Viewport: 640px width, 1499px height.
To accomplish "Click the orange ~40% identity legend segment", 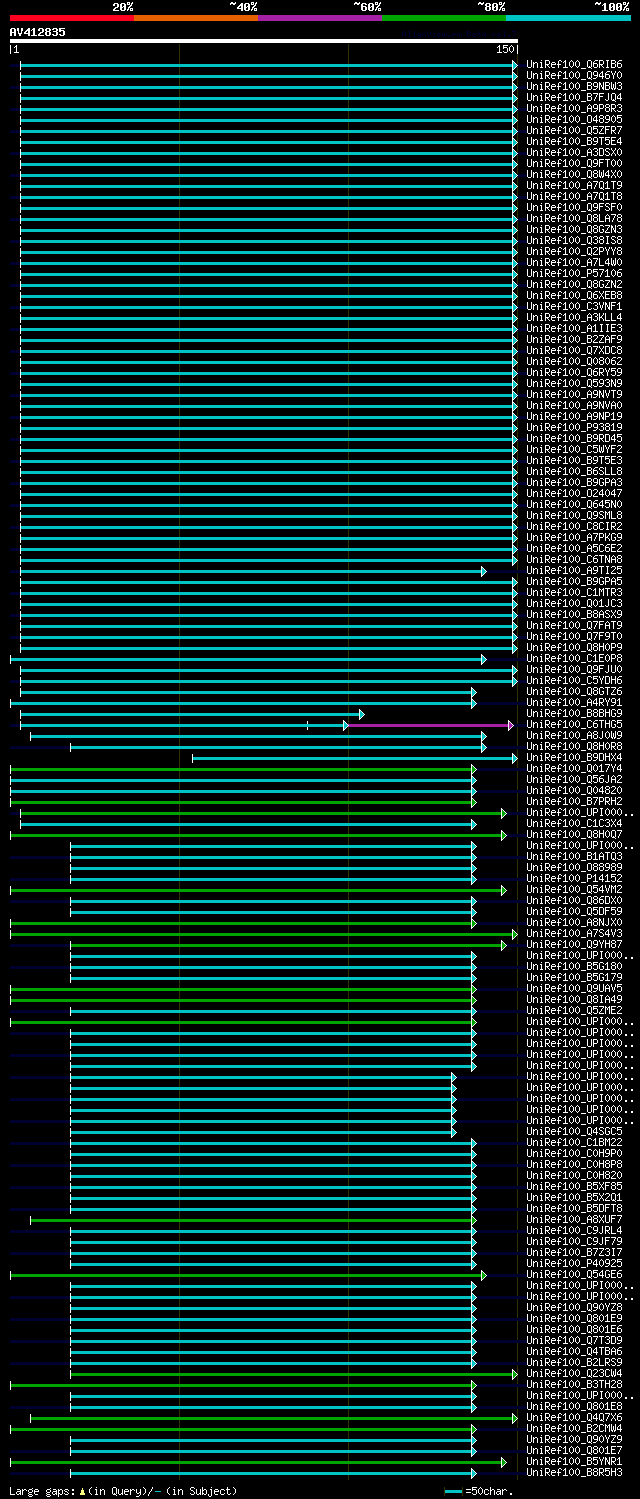I will click(195, 18).
